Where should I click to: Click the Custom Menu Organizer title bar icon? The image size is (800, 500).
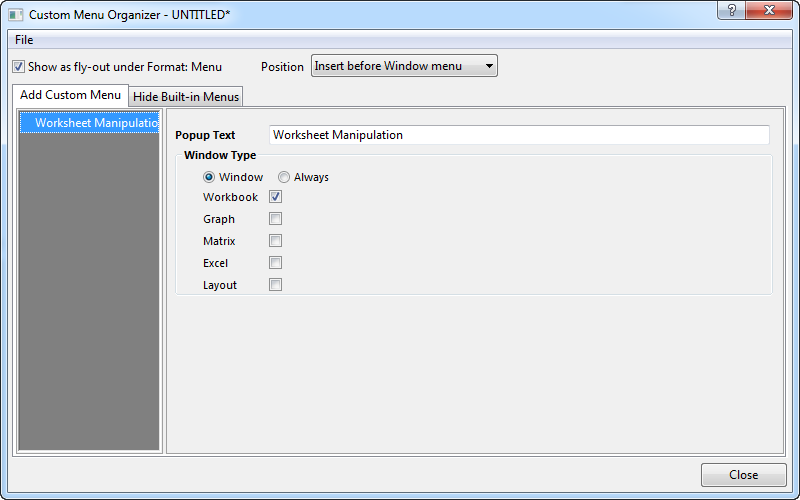[15, 16]
